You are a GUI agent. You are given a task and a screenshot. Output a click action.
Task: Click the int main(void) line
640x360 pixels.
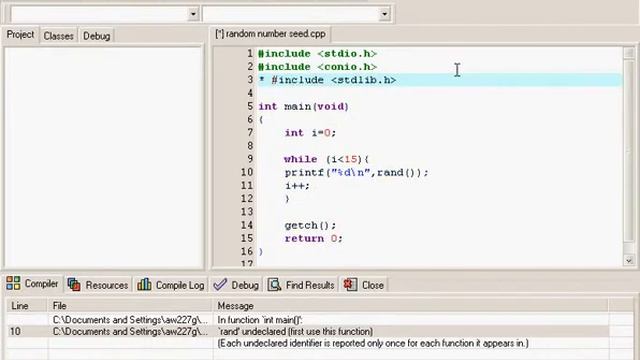pos(303,107)
